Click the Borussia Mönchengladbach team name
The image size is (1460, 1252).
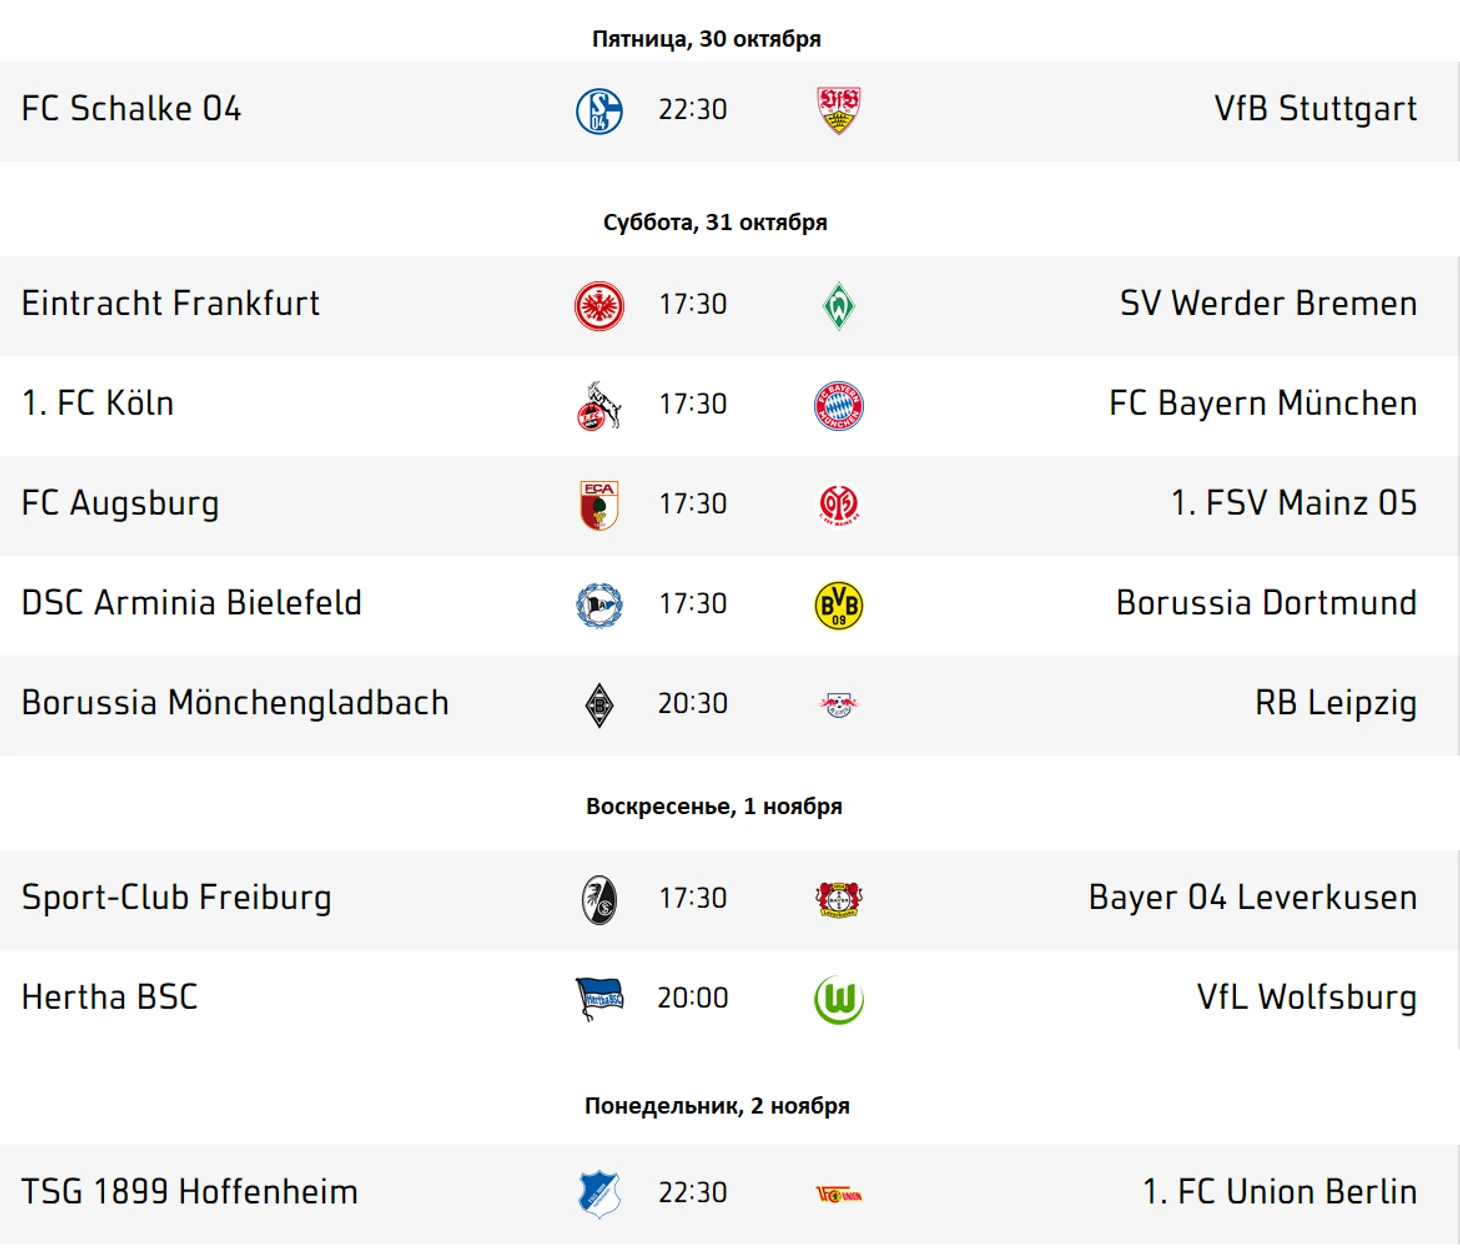point(235,703)
